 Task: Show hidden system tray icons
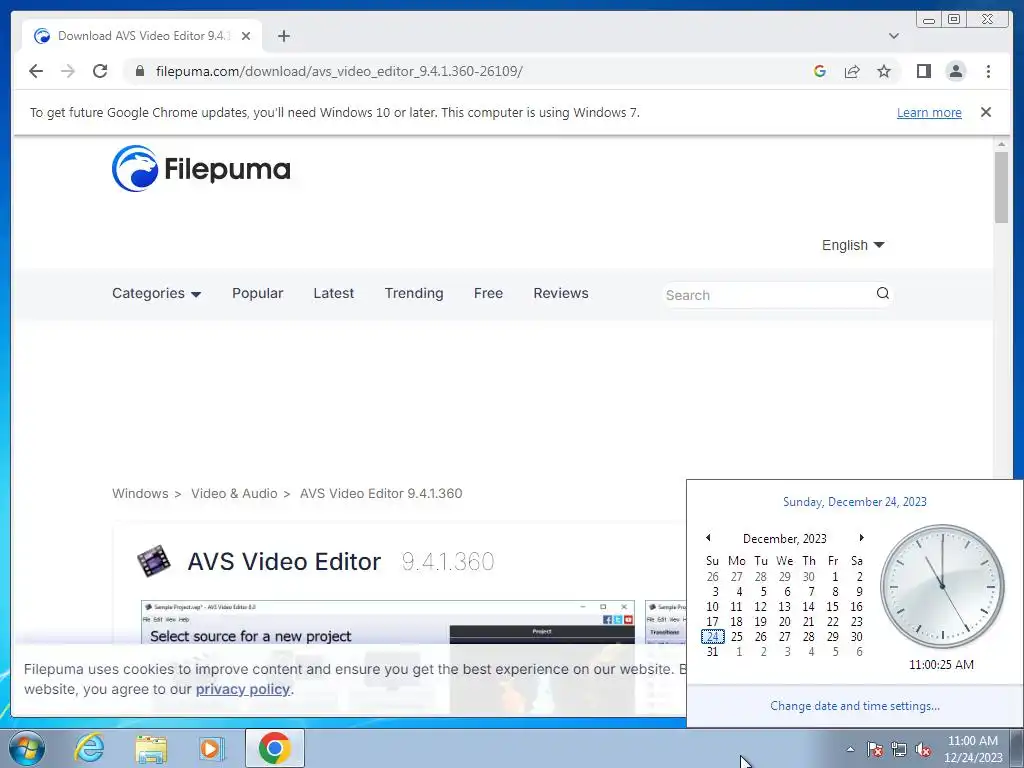pyautogui.click(x=850, y=749)
